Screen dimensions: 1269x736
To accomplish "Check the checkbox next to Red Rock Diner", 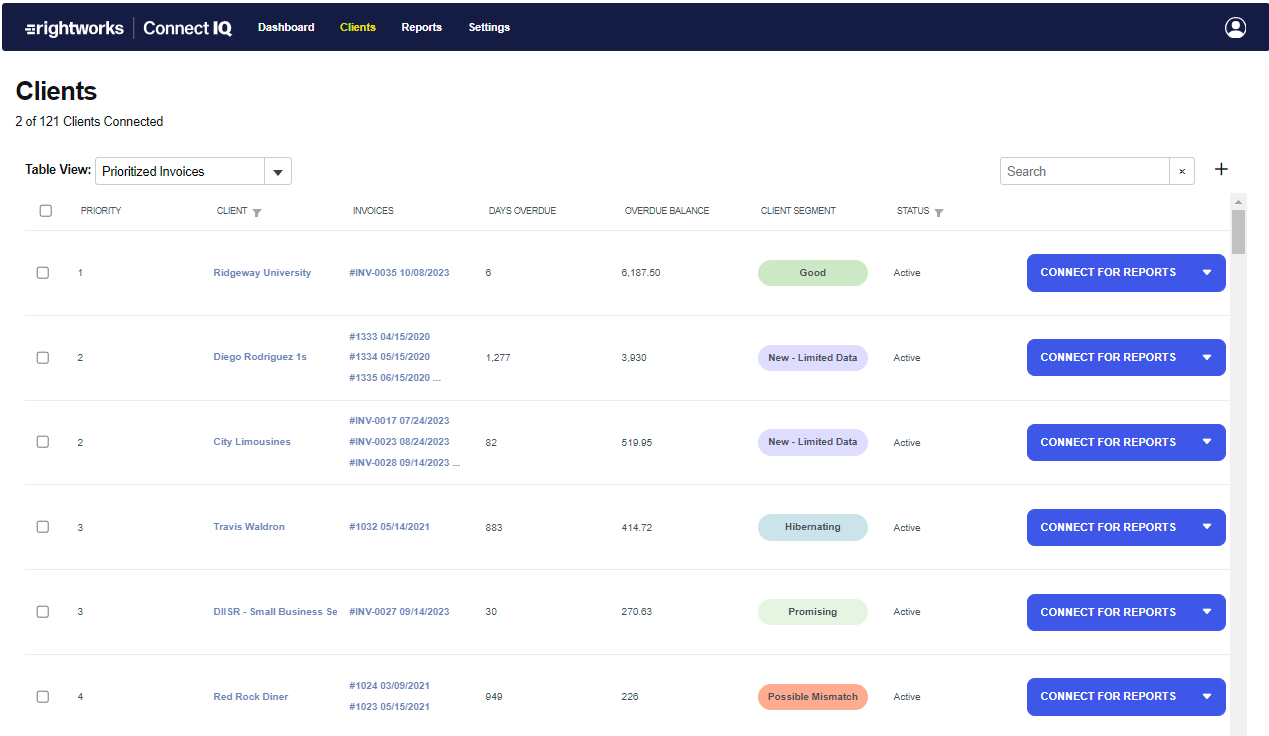I will (45, 696).
